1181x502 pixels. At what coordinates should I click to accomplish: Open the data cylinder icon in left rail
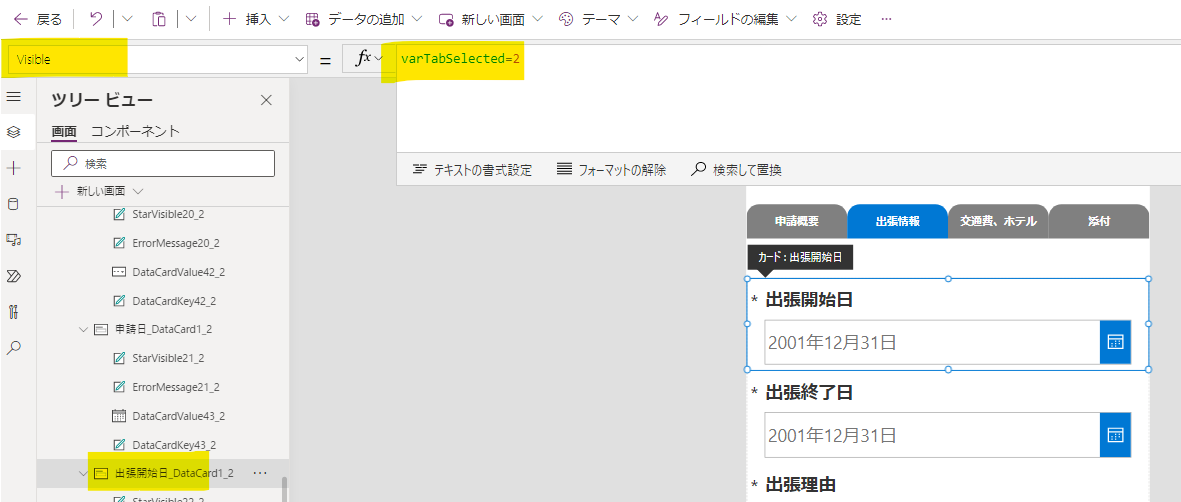click(13, 204)
